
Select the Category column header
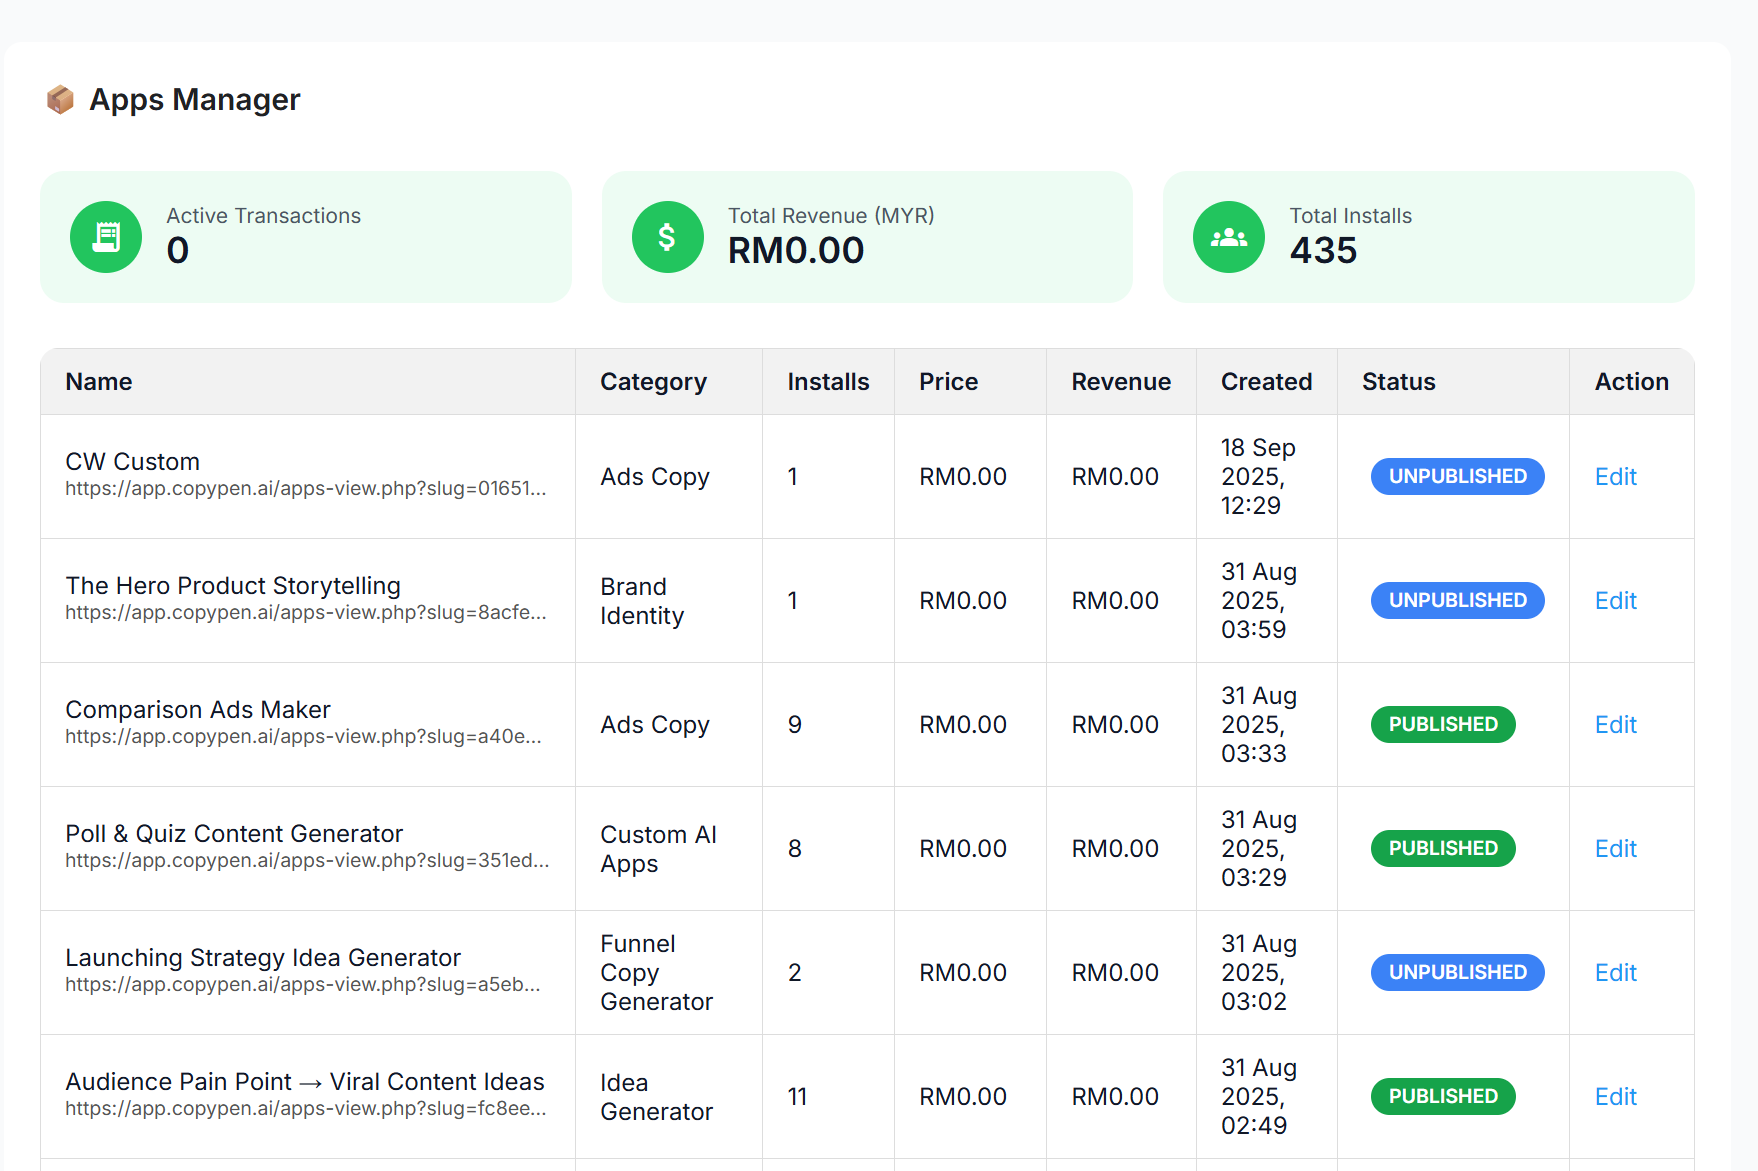click(x=653, y=381)
